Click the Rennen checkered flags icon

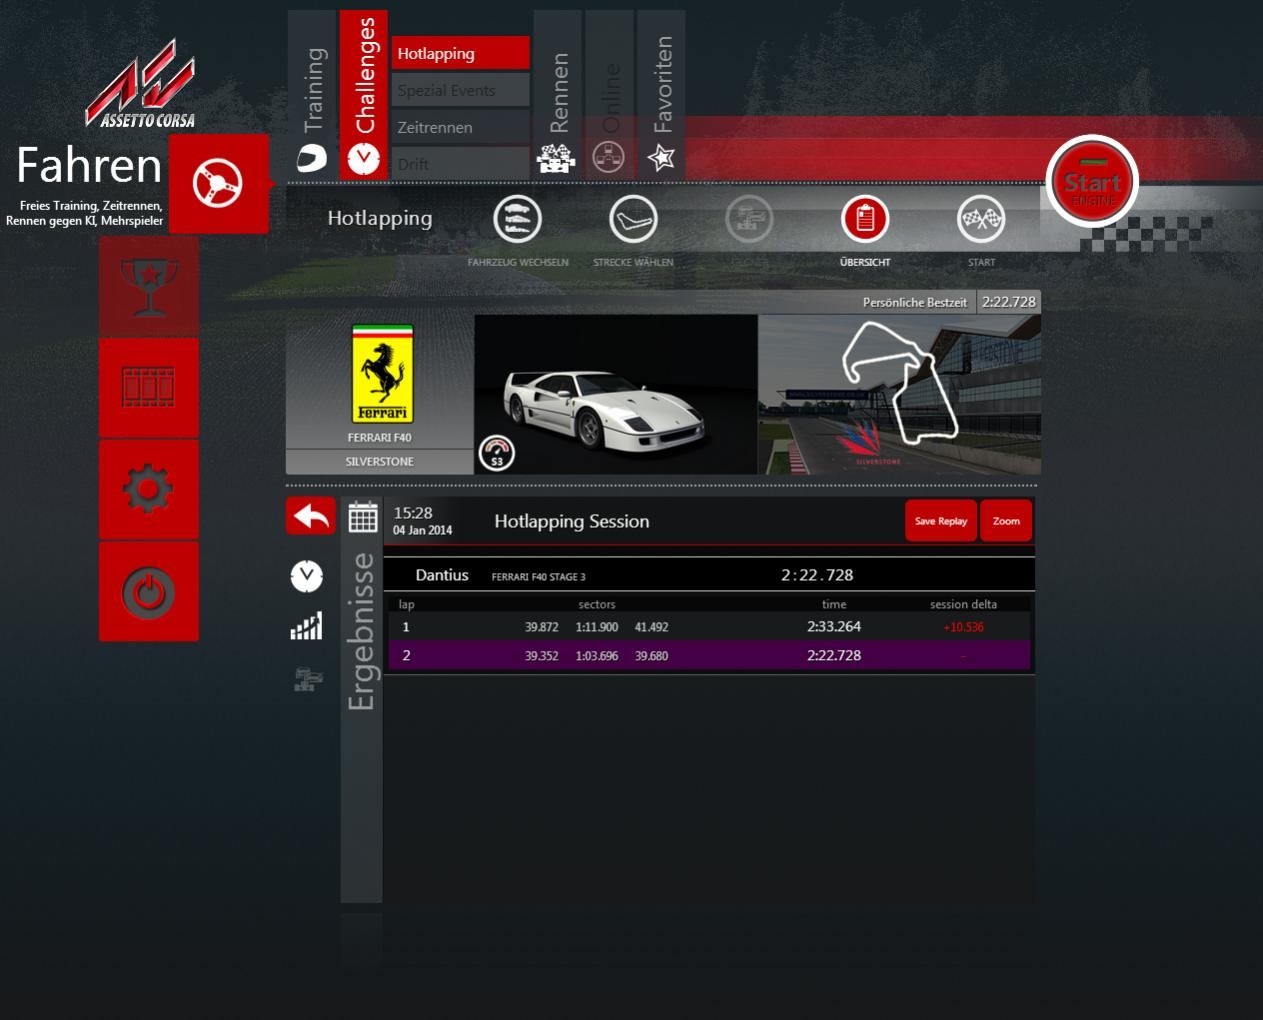557,158
